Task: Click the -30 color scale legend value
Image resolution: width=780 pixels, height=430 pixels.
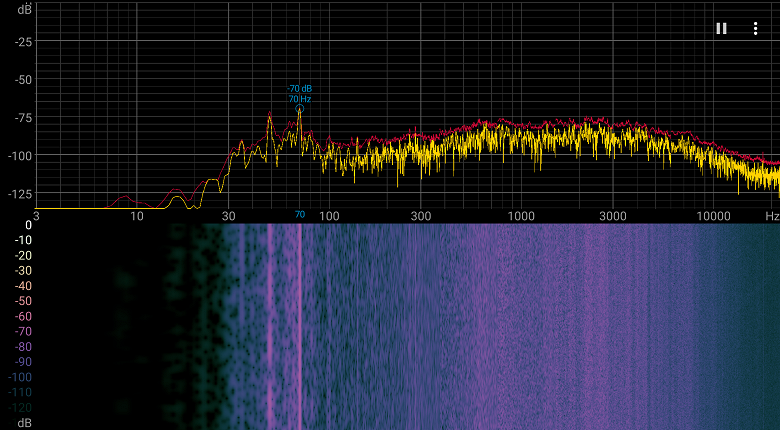Action: pos(23,271)
